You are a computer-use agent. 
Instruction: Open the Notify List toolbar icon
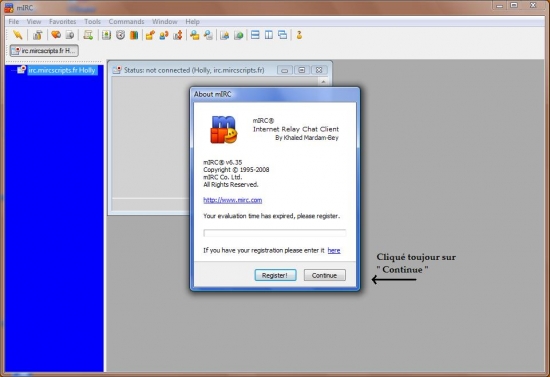coord(225,35)
